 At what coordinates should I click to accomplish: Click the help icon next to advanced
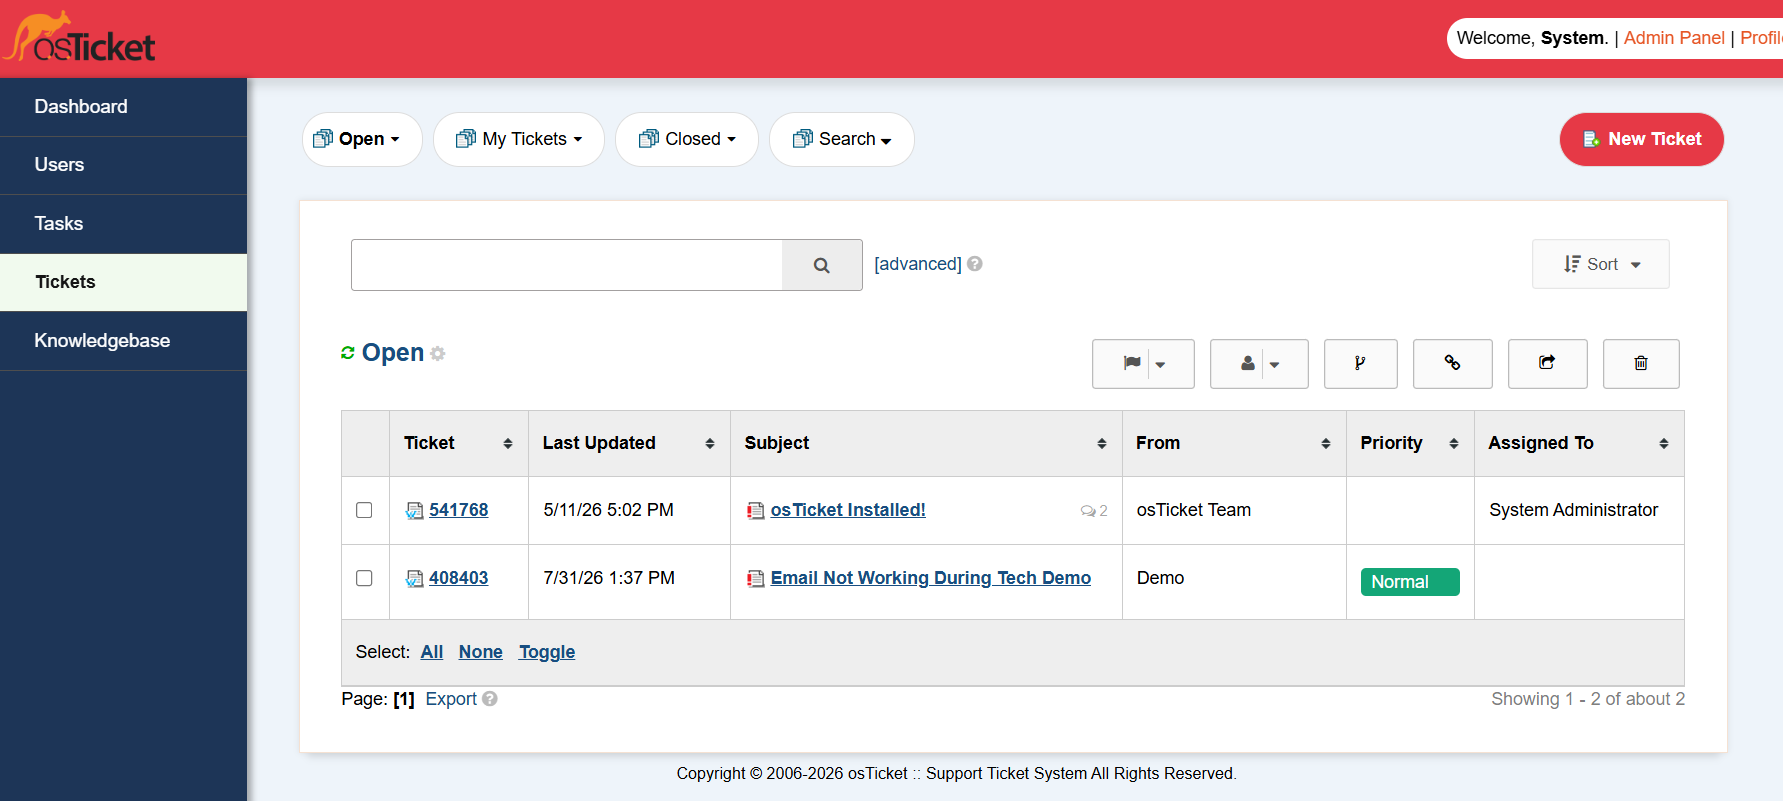[x=975, y=264]
